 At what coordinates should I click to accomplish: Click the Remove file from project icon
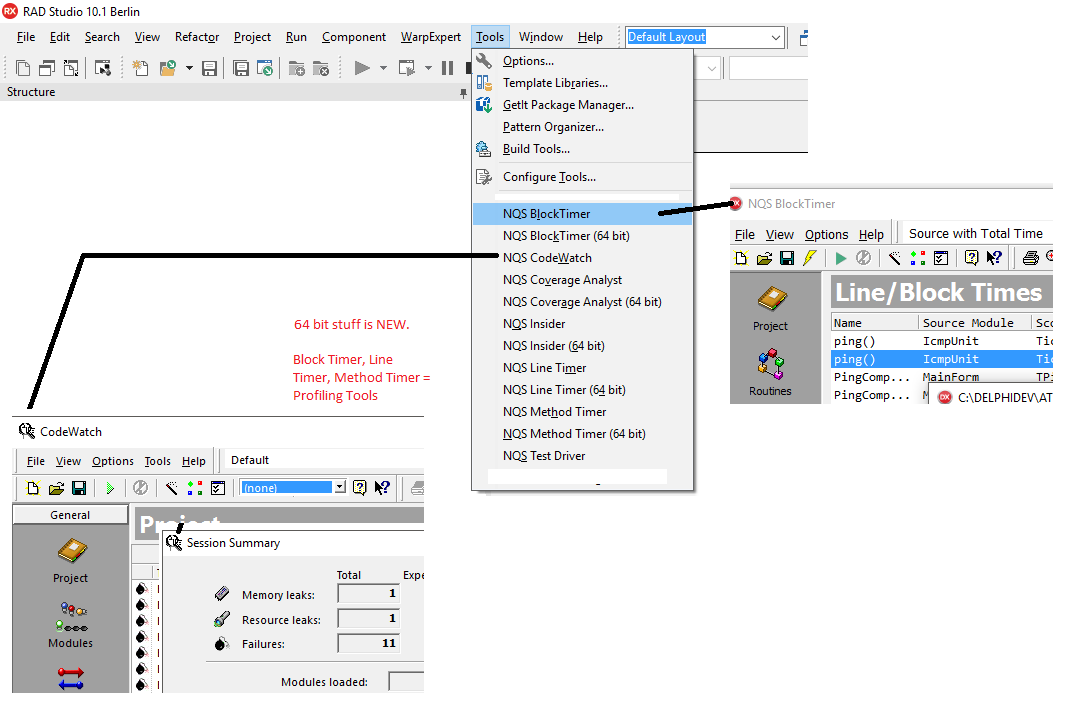(321, 68)
